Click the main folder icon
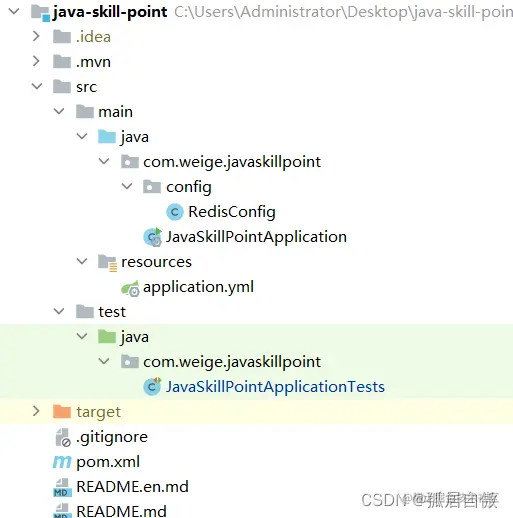The width and height of the screenshot is (513, 518). pos(85,112)
